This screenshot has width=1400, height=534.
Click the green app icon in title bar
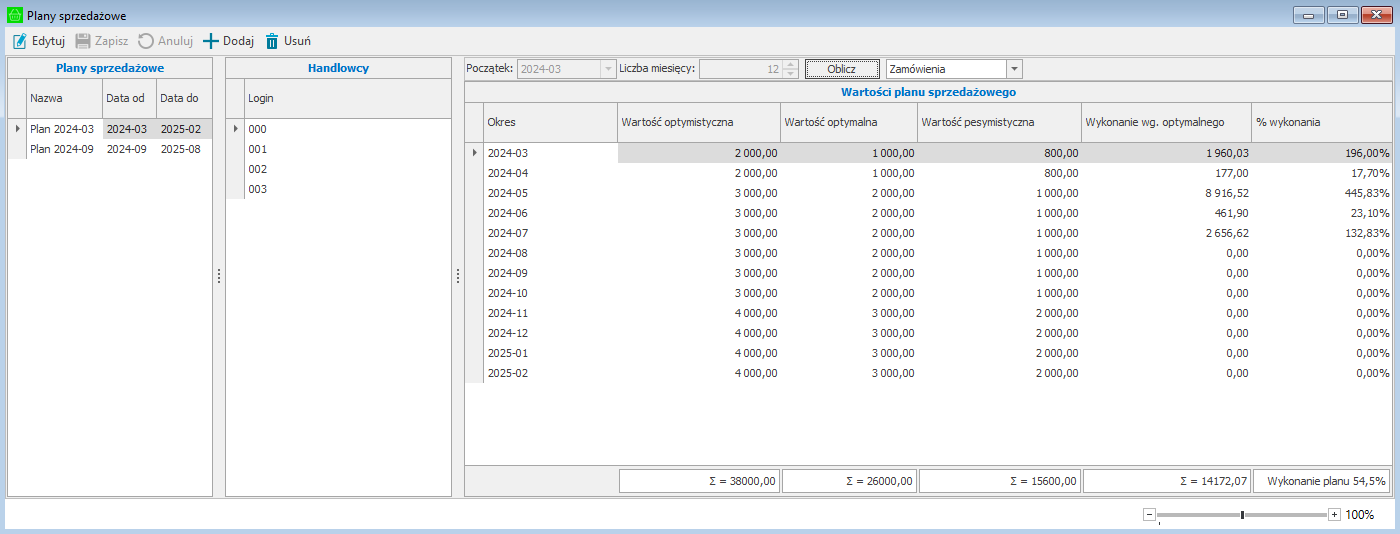(x=14, y=15)
